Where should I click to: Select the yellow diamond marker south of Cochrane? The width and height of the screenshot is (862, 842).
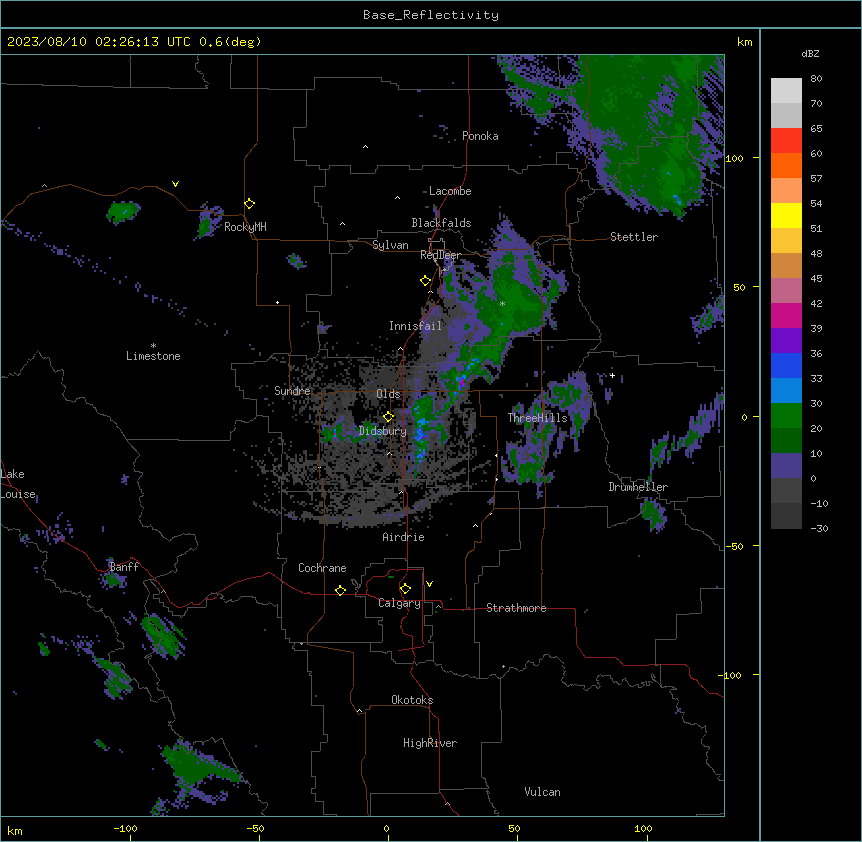[x=340, y=590]
